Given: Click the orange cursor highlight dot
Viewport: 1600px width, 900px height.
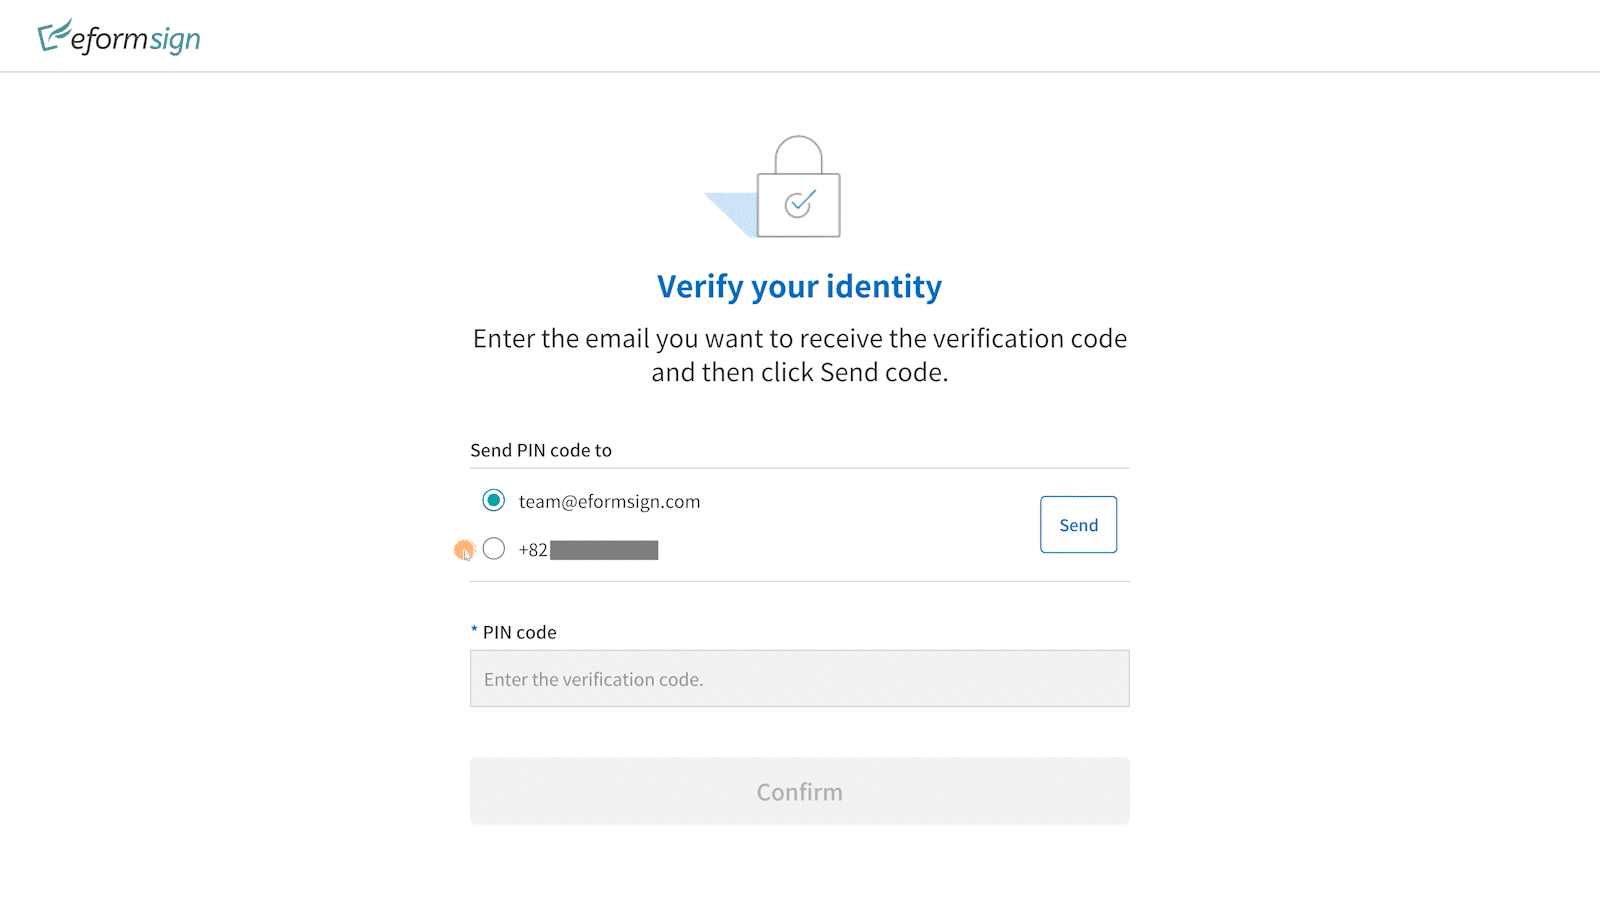Looking at the screenshot, I should (464, 550).
